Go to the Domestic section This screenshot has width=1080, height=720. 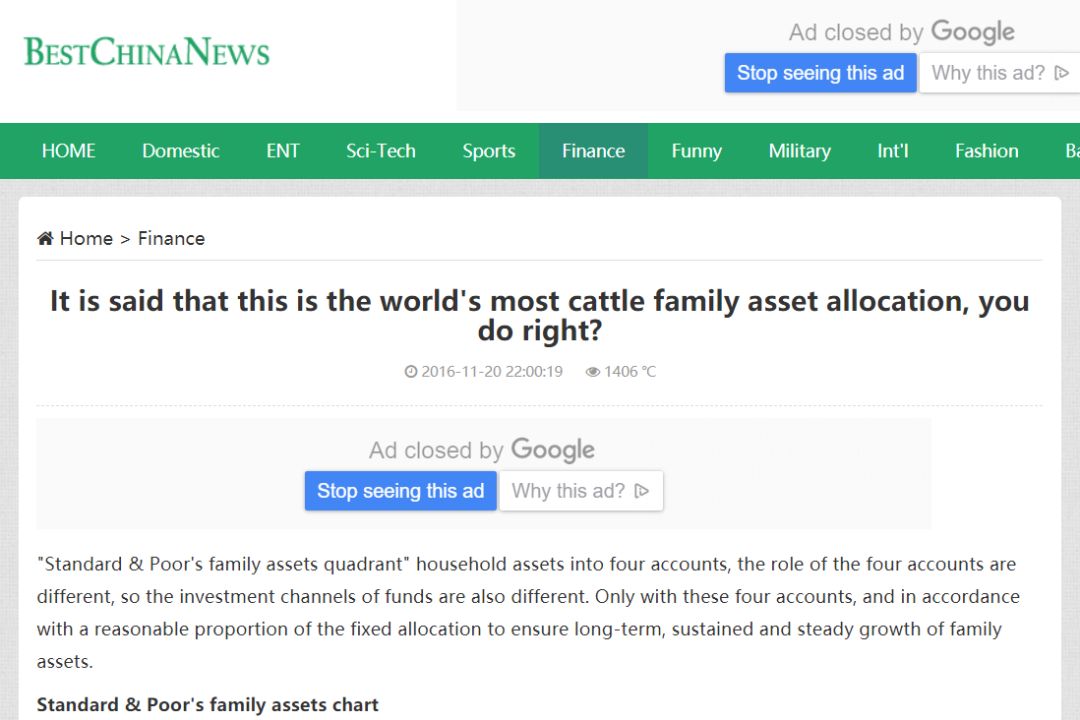click(x=180, y=151)
